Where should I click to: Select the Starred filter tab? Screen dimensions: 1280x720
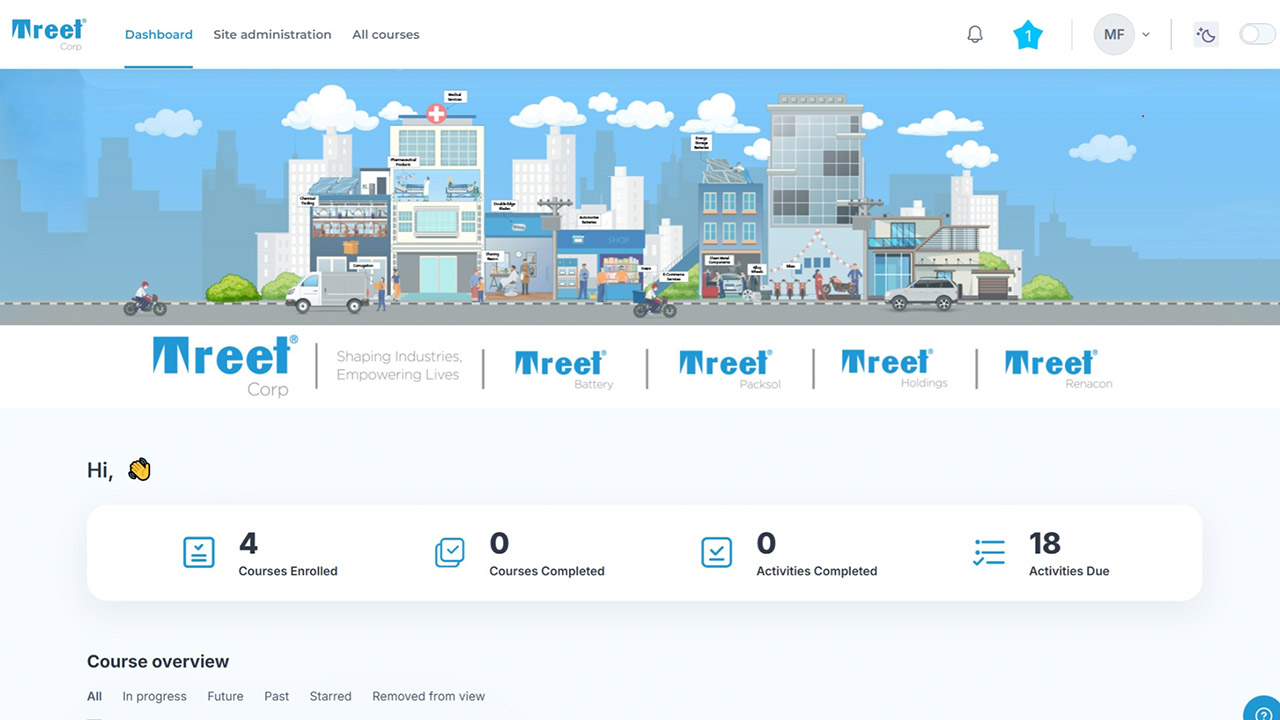(x=331, y=696)
